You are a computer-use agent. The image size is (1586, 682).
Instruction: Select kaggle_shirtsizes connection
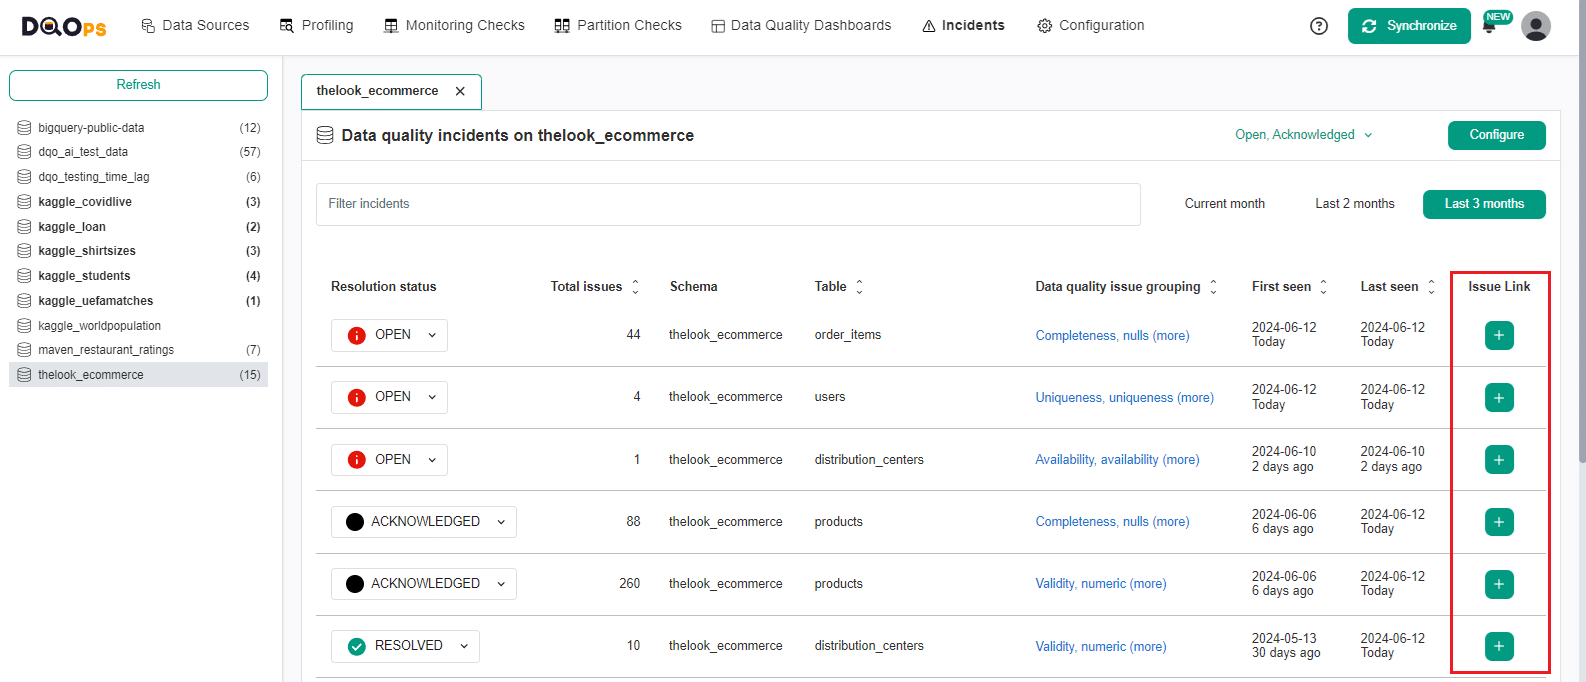tap(138, 251)
